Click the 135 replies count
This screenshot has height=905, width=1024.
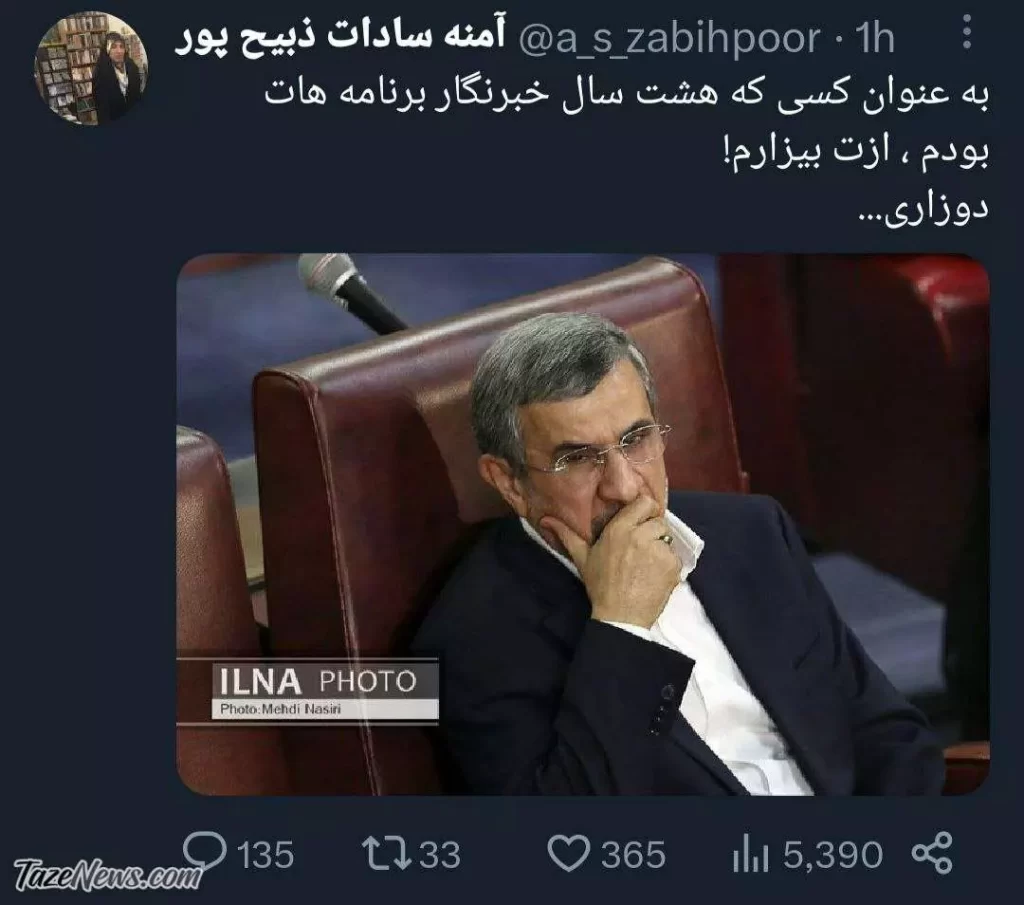[264, 855]
